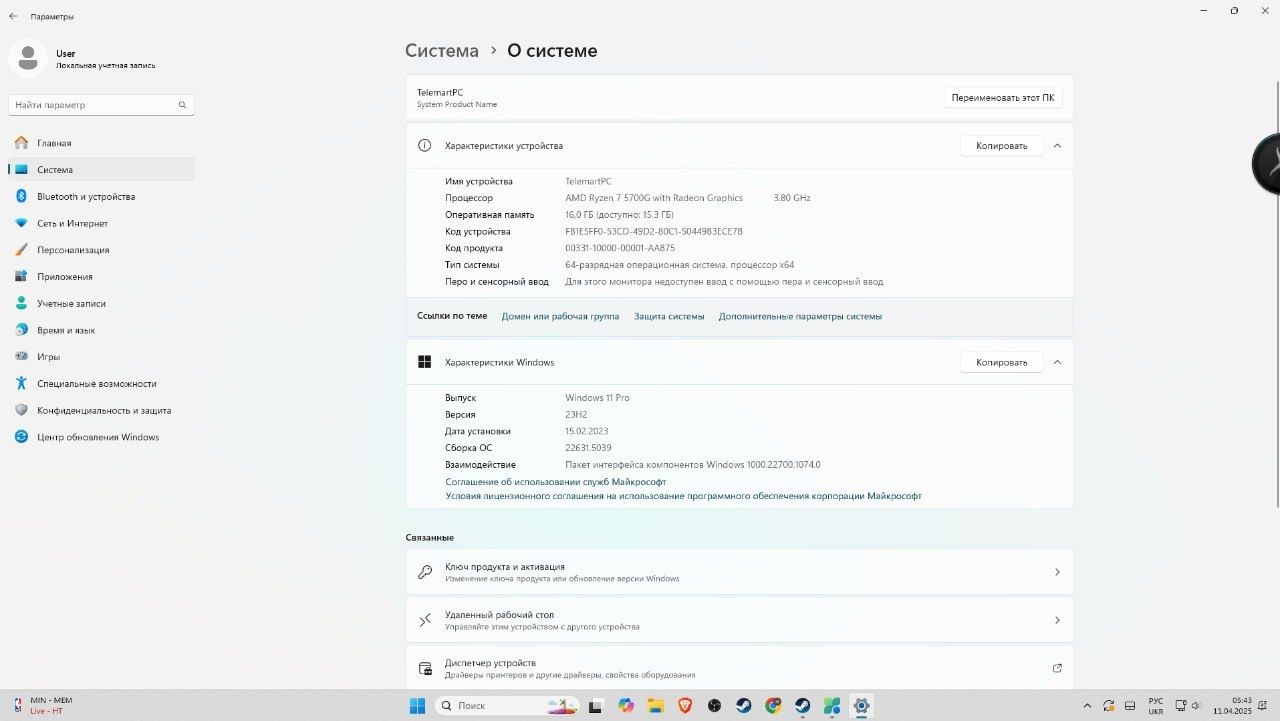Viewport: 1280px width, 721px height.
Task: Open Персонализация settings
Action: 101,250
